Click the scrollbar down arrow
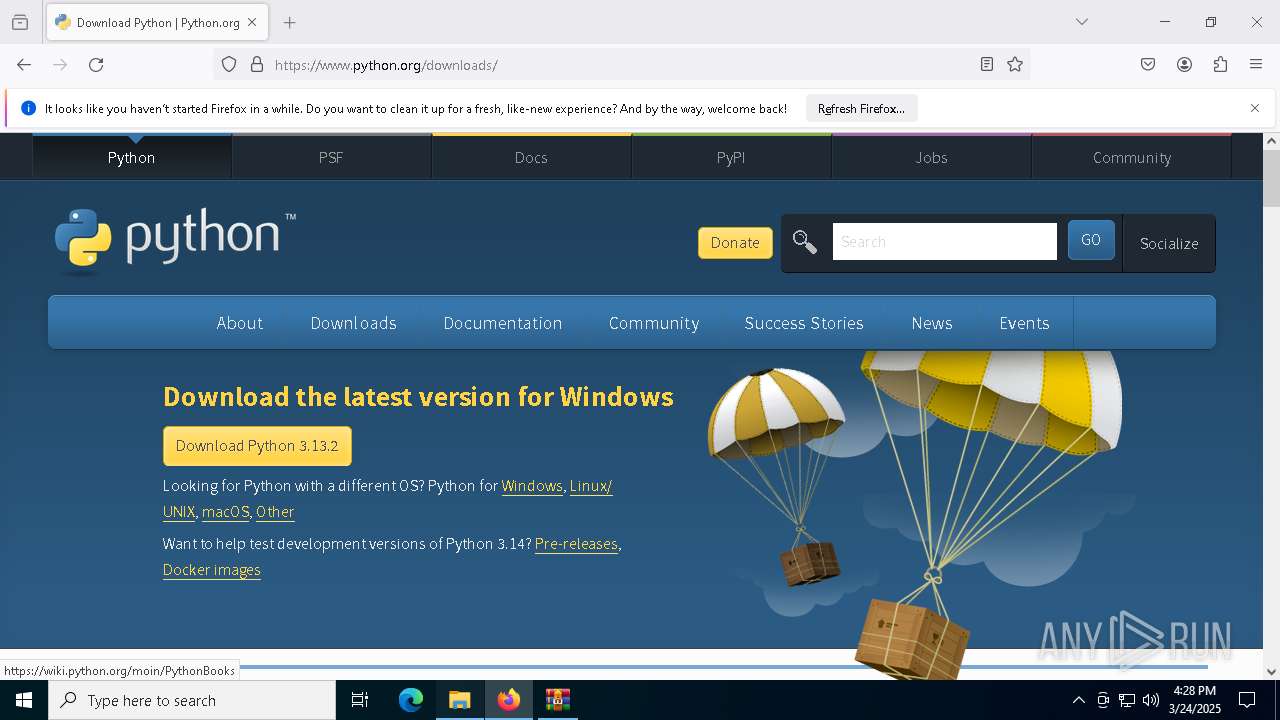This screenshot has width=1280, height=720. tap(1271, 672)
